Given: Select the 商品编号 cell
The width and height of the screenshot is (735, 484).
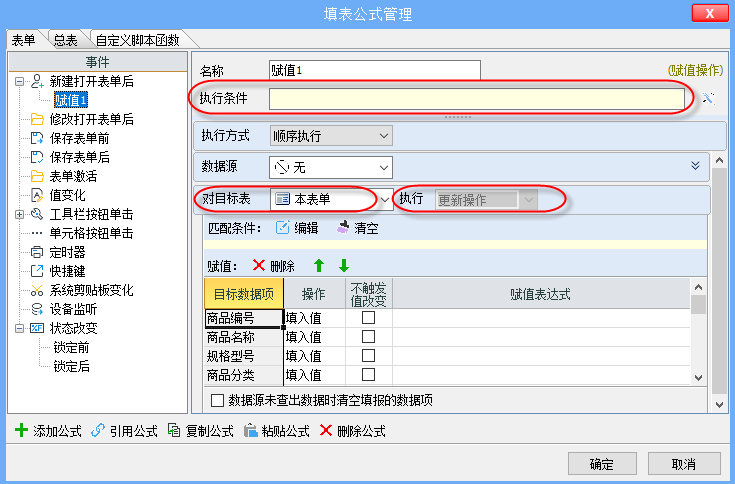Looking at the screenshot, I should coord(244,318).
